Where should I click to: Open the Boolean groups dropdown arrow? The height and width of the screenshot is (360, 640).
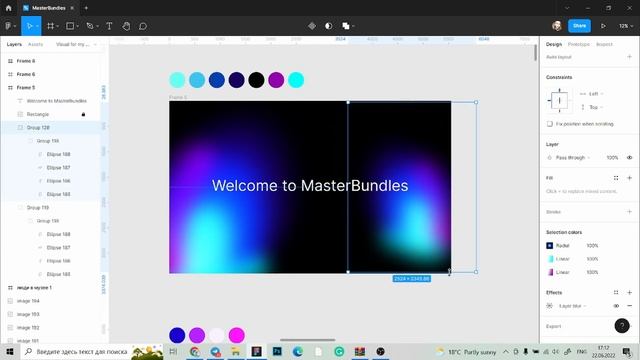coord(353,26)
